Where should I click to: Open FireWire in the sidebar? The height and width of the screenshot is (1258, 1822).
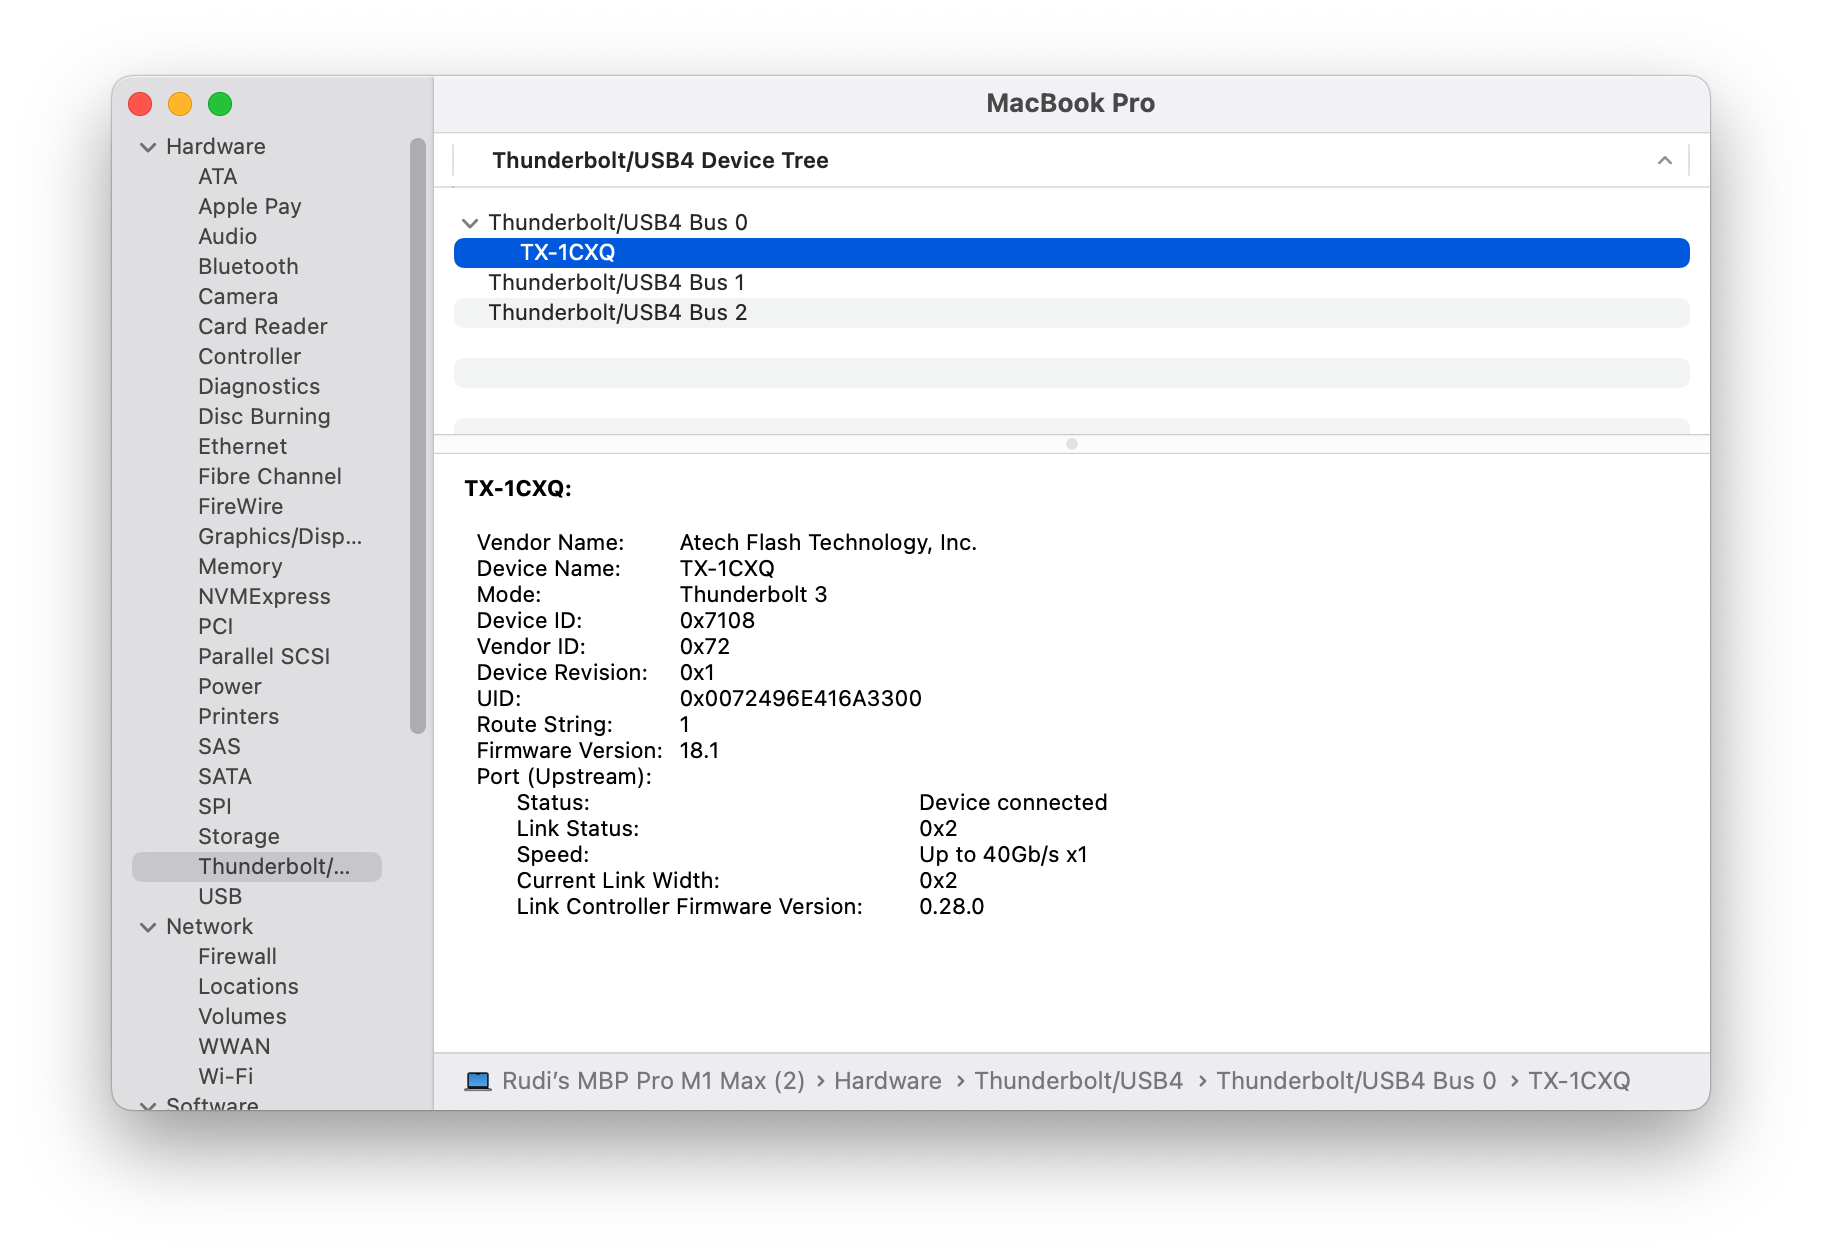[240, 507]
